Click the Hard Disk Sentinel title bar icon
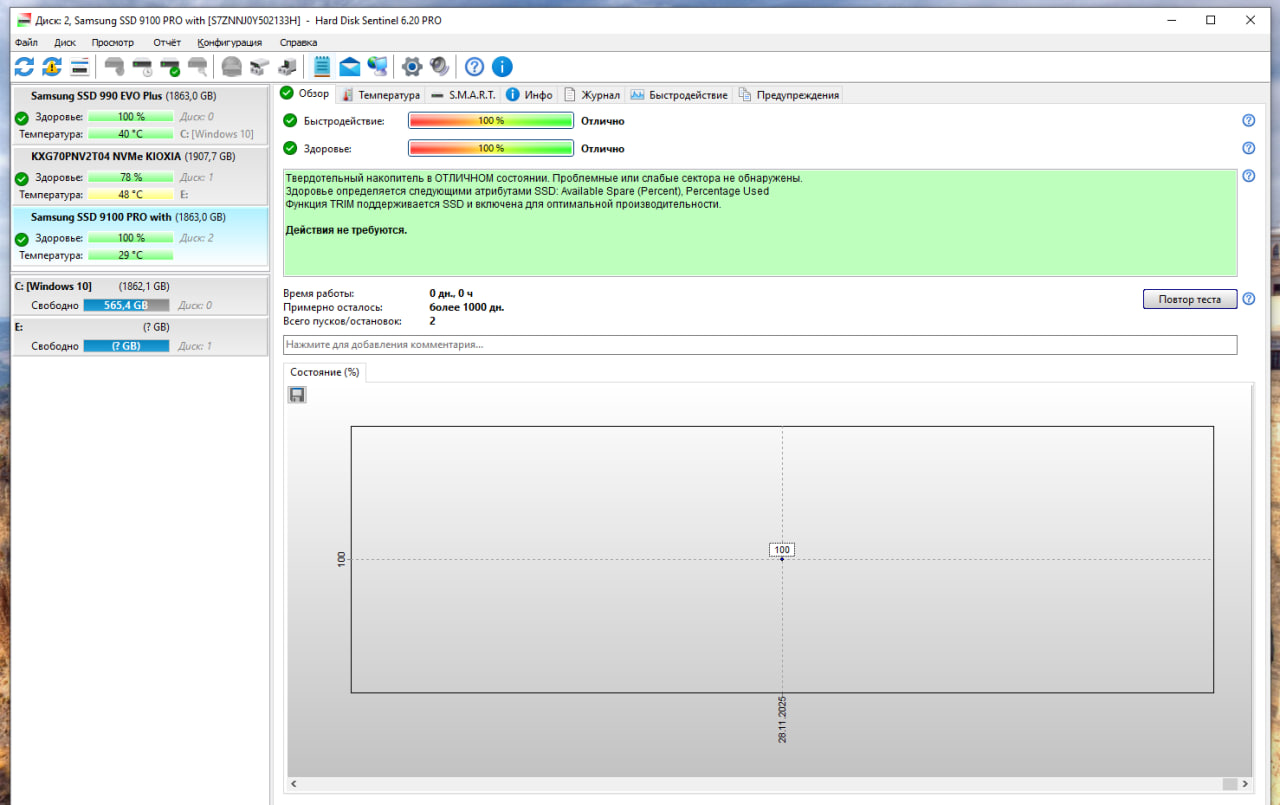 point(23,20)
